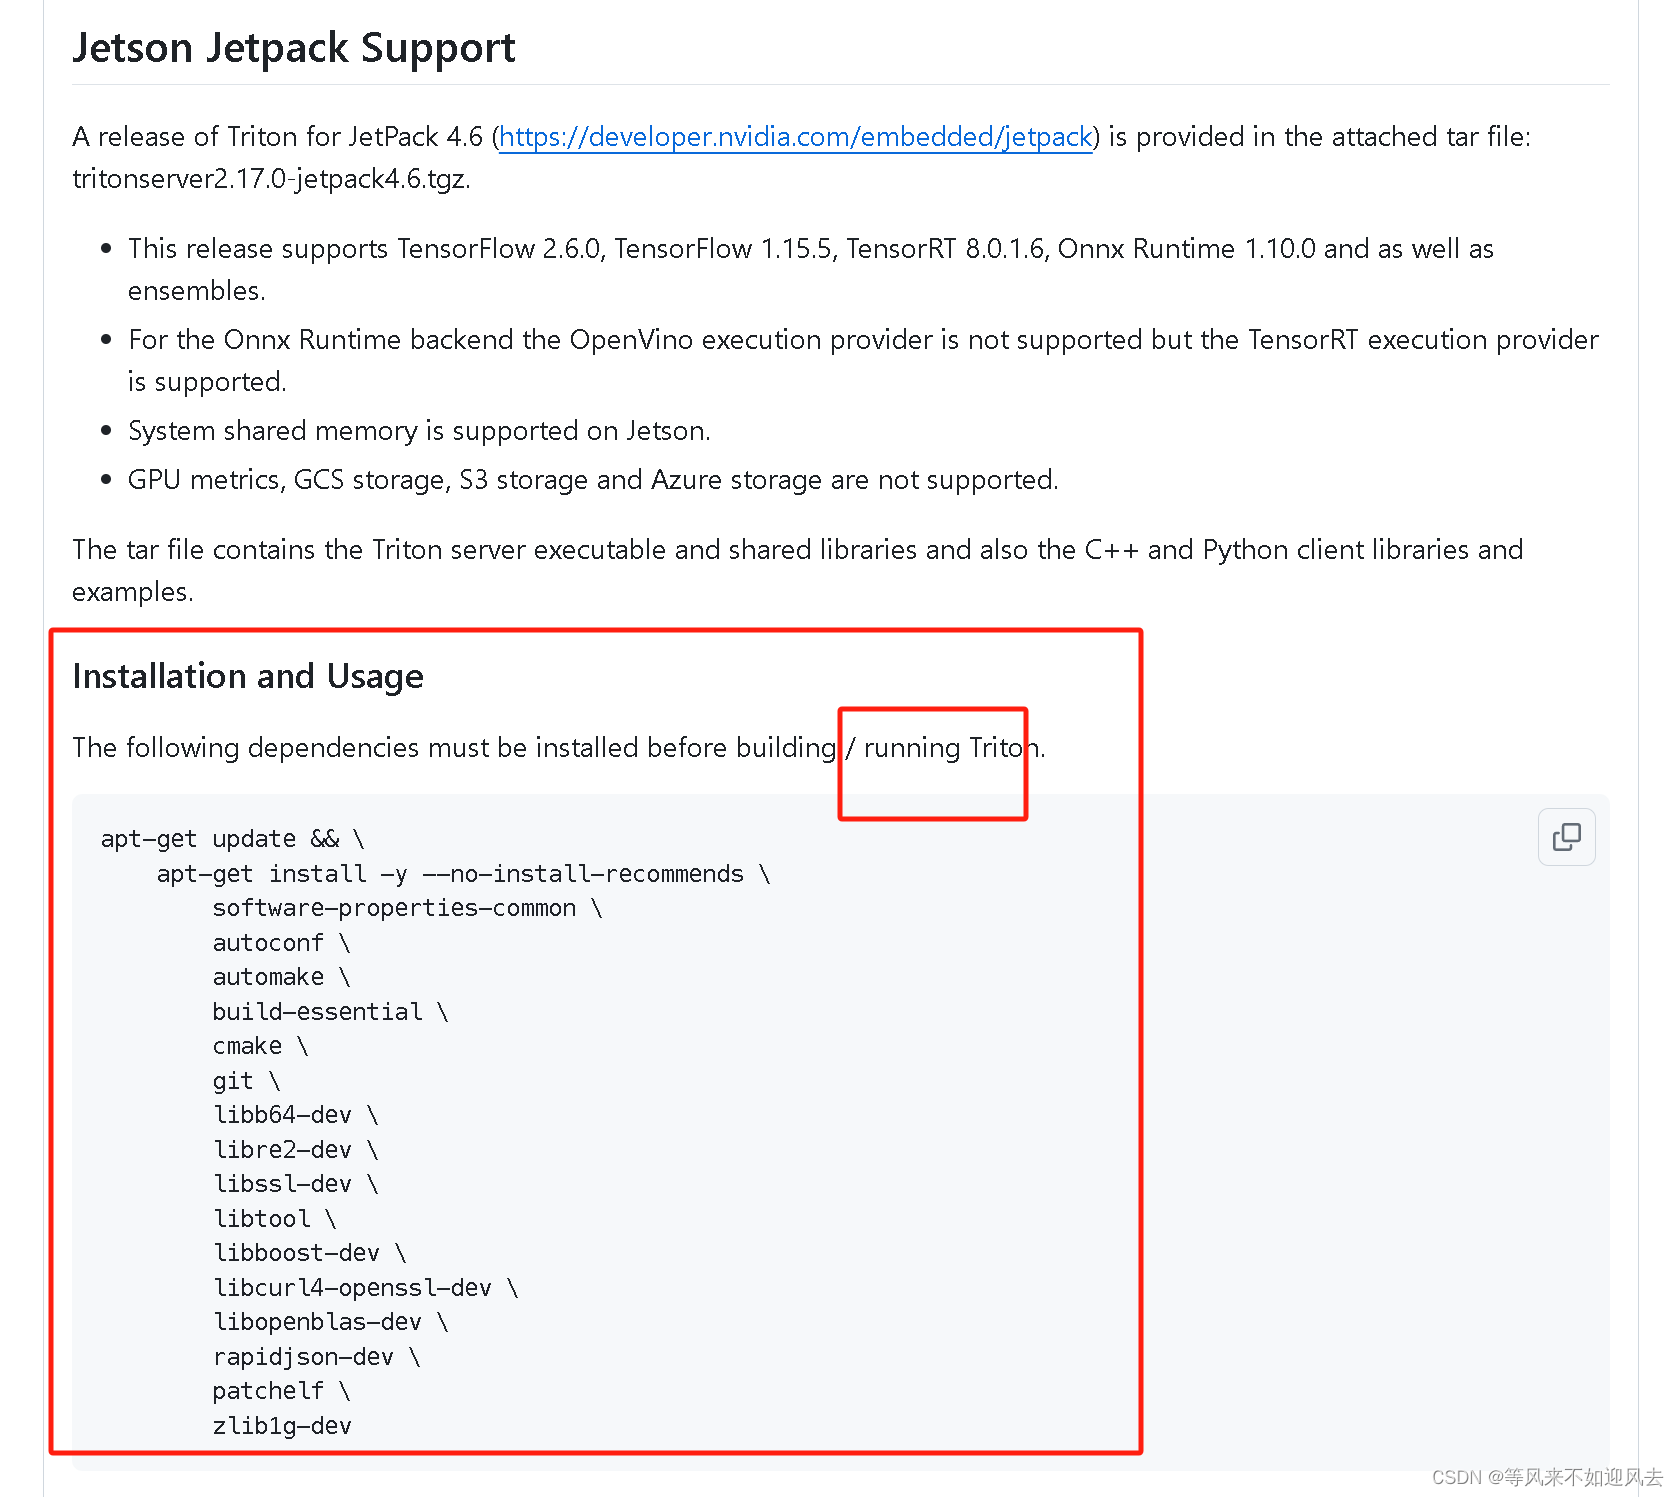The image size is (1679, 1497).
Task: Click the 'libcurl4-openssl-dev' package line
Action: click(365, 1288)
